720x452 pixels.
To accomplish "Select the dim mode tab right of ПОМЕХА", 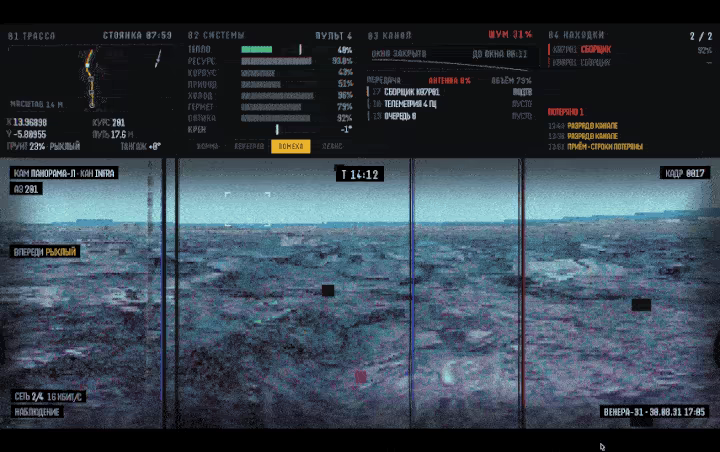I will pos(332,146).
